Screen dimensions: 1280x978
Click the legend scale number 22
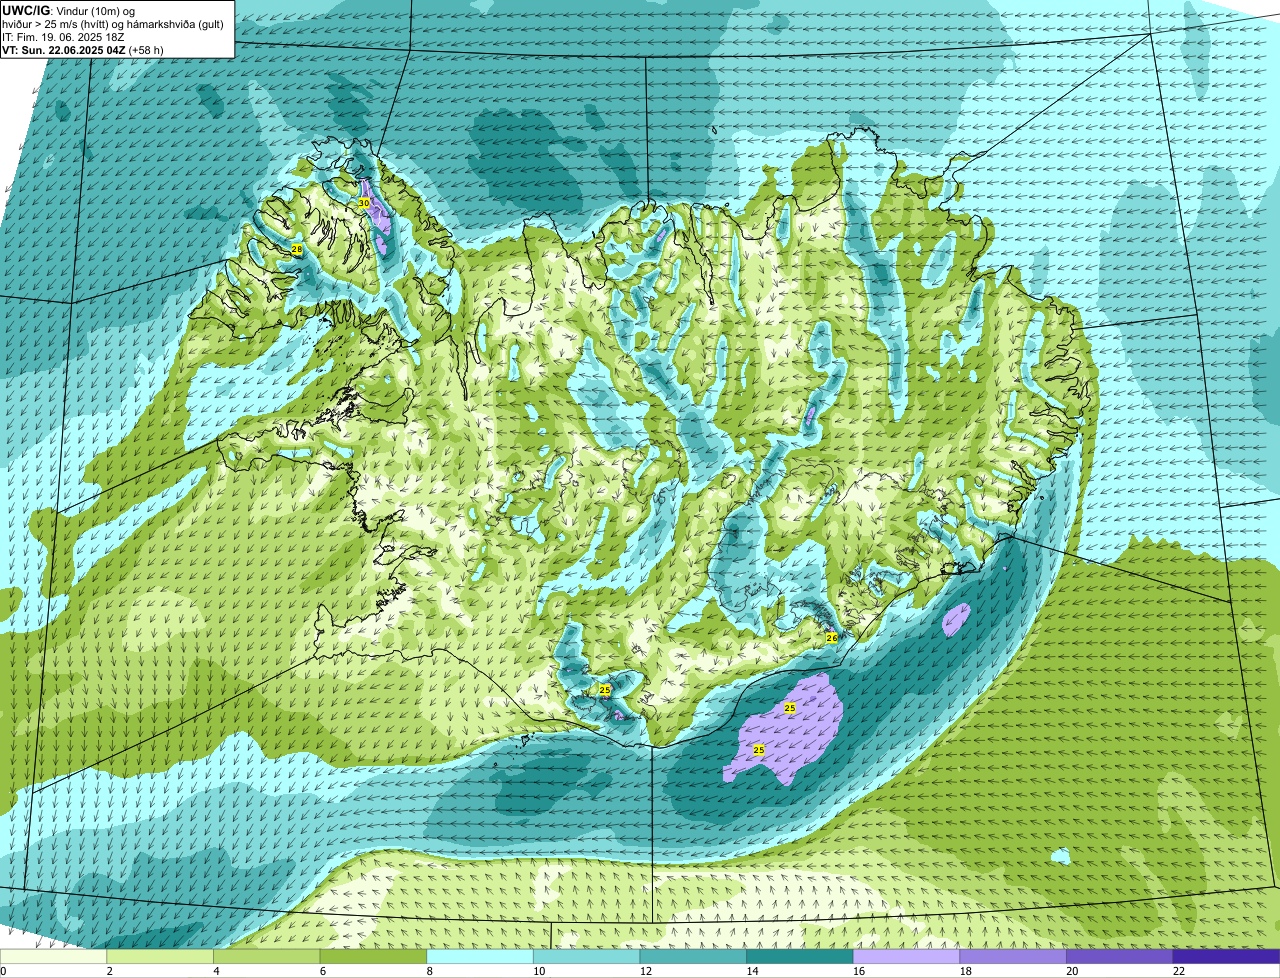click(1179, 971)
